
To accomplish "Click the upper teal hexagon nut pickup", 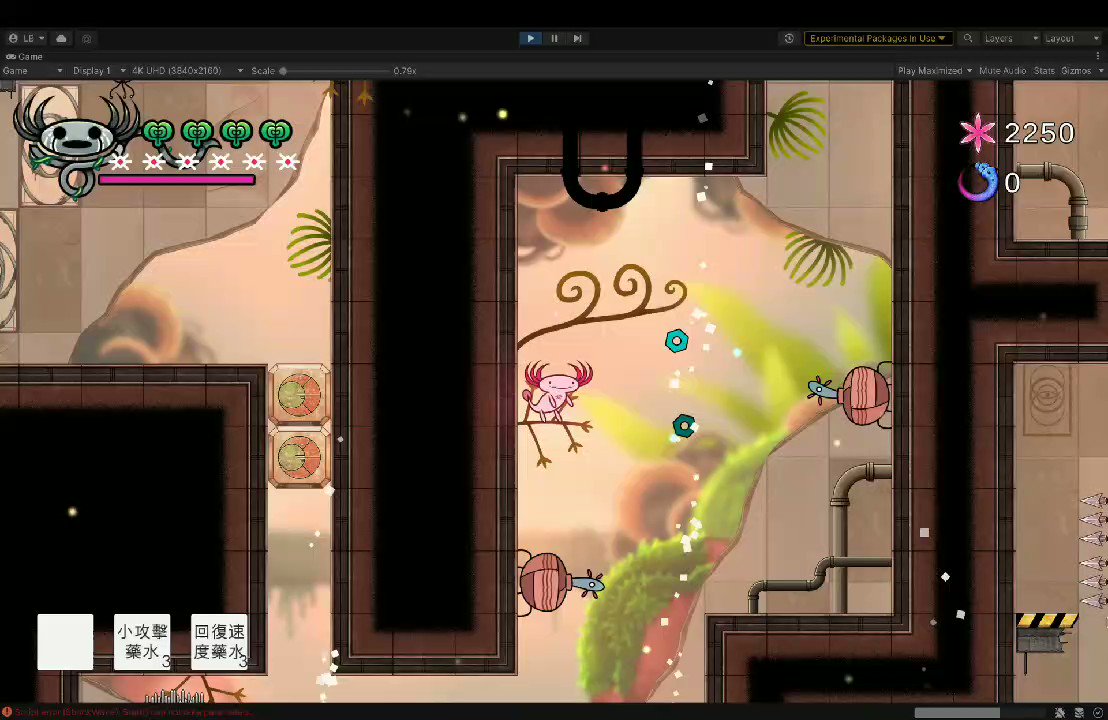I will 676,341.
